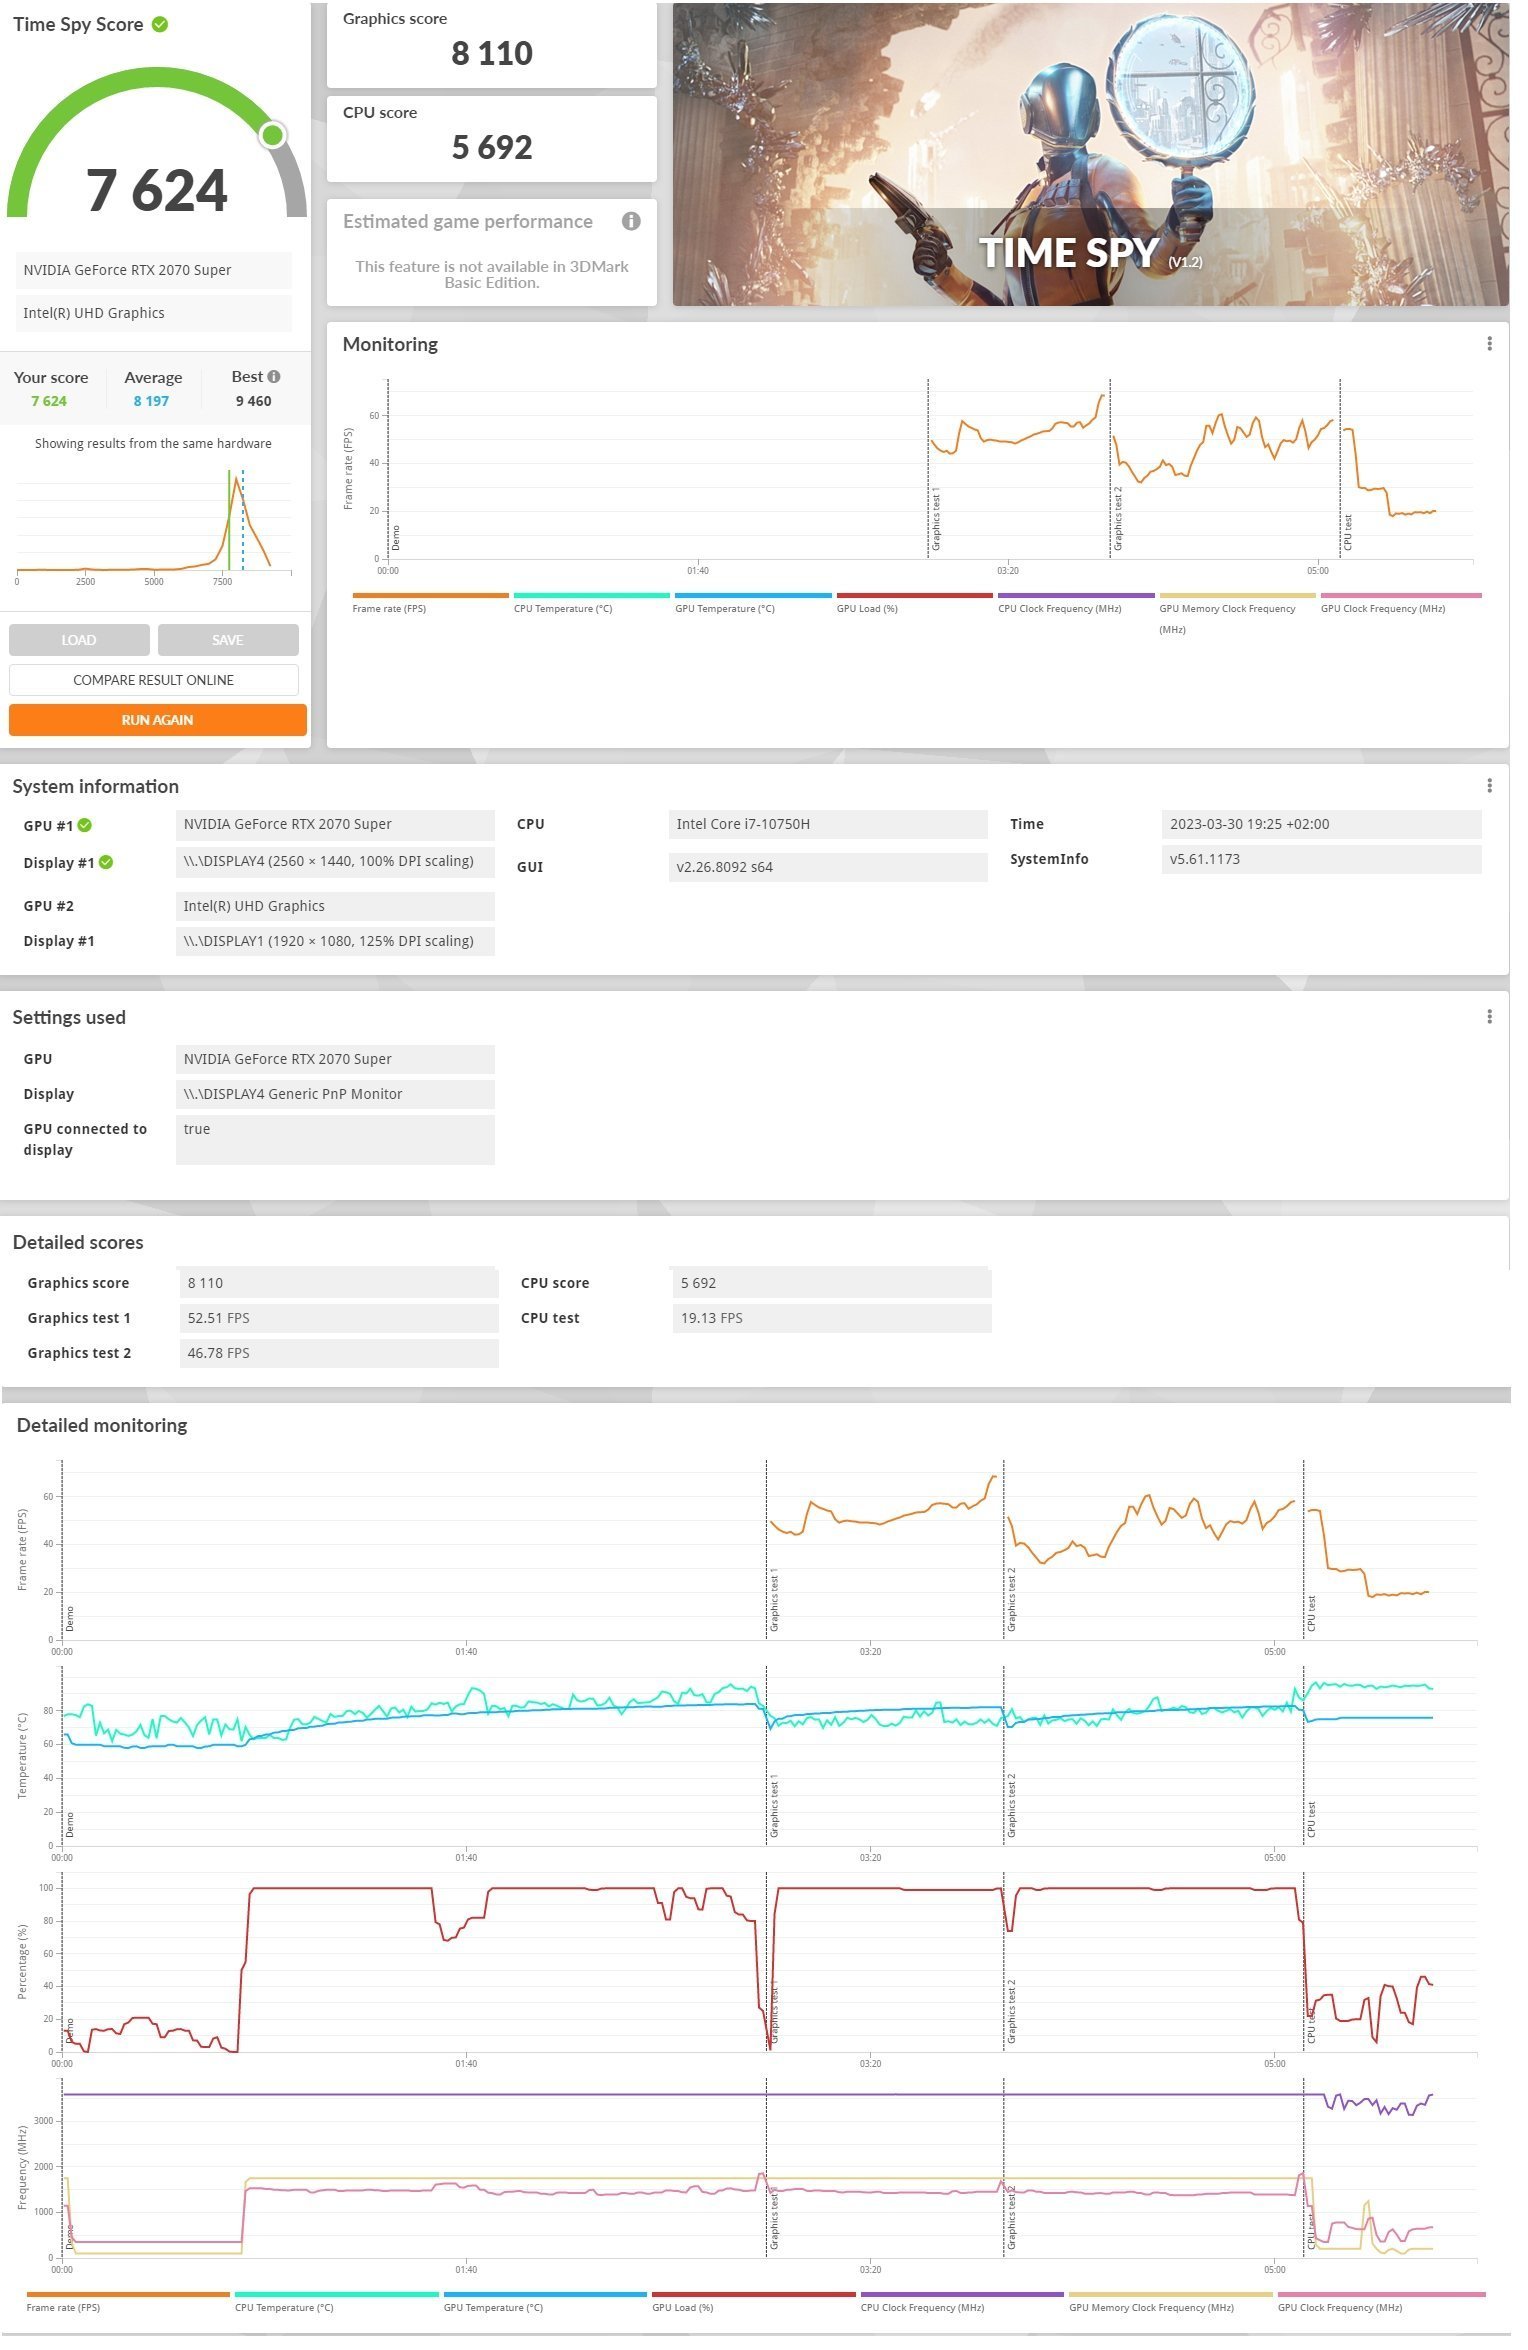Select the GPU connected to display value true

pos(335,1140)
